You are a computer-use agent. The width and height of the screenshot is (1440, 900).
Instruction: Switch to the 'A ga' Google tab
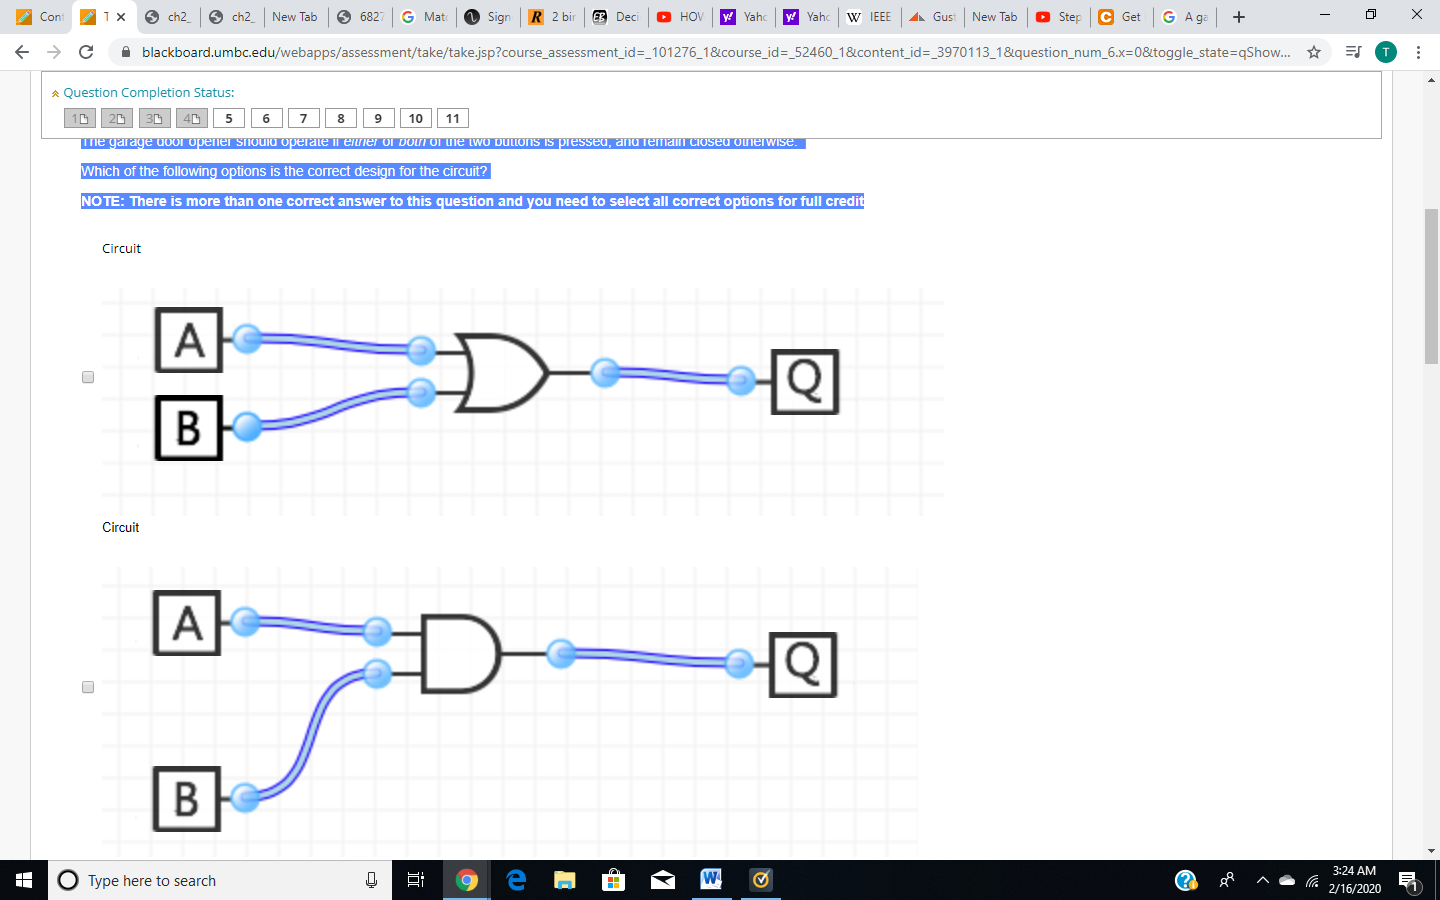click(1185, 17)
